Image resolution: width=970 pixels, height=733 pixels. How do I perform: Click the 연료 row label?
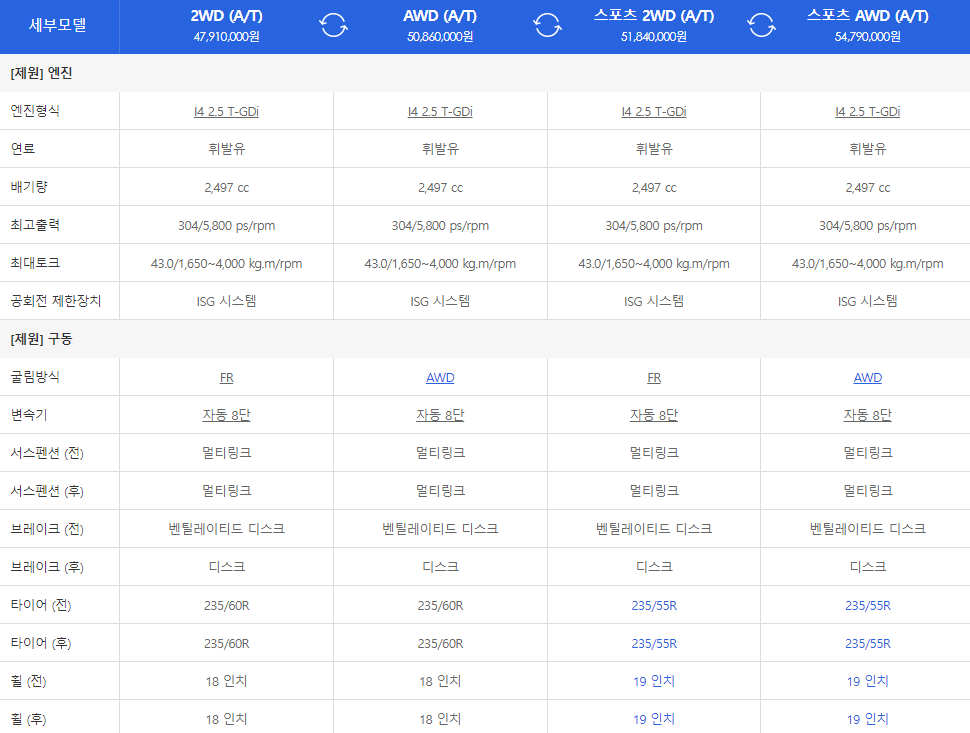click(x=23, y=148)
